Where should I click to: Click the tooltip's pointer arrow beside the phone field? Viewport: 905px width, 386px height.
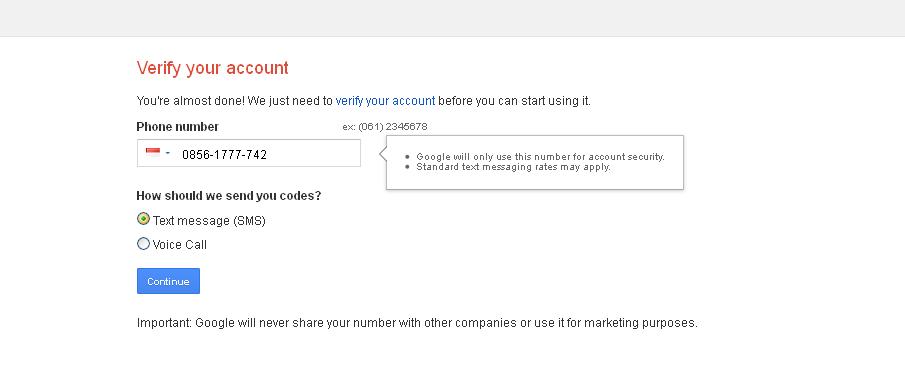coord(383,153)
